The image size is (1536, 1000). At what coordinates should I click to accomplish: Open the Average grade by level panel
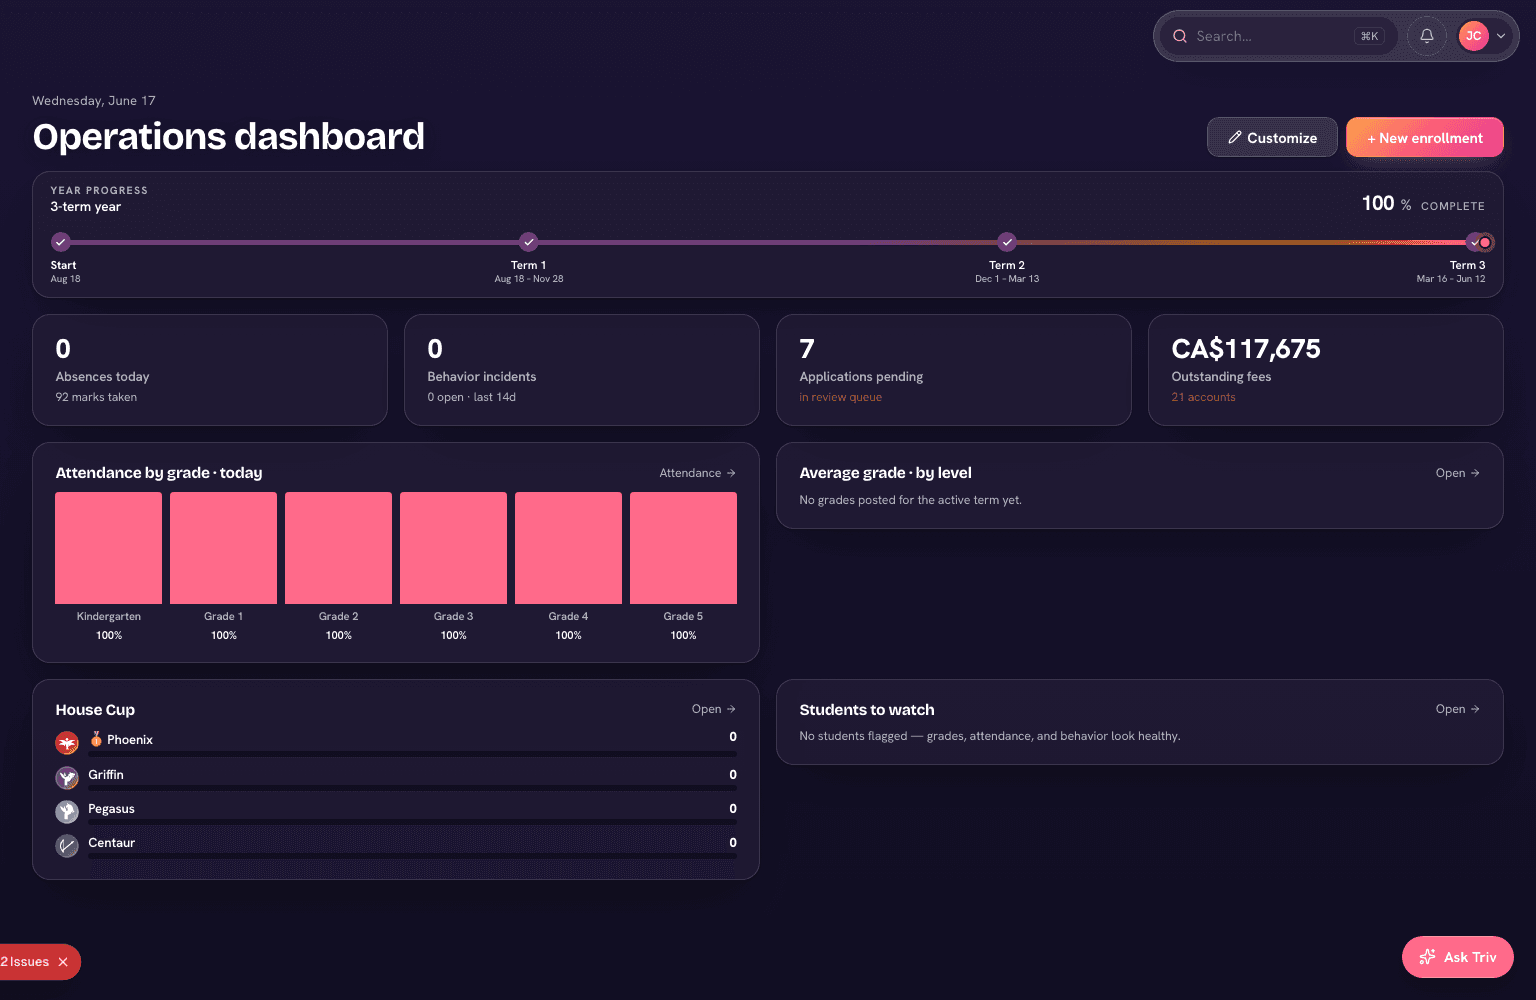tap(1457, 473)
